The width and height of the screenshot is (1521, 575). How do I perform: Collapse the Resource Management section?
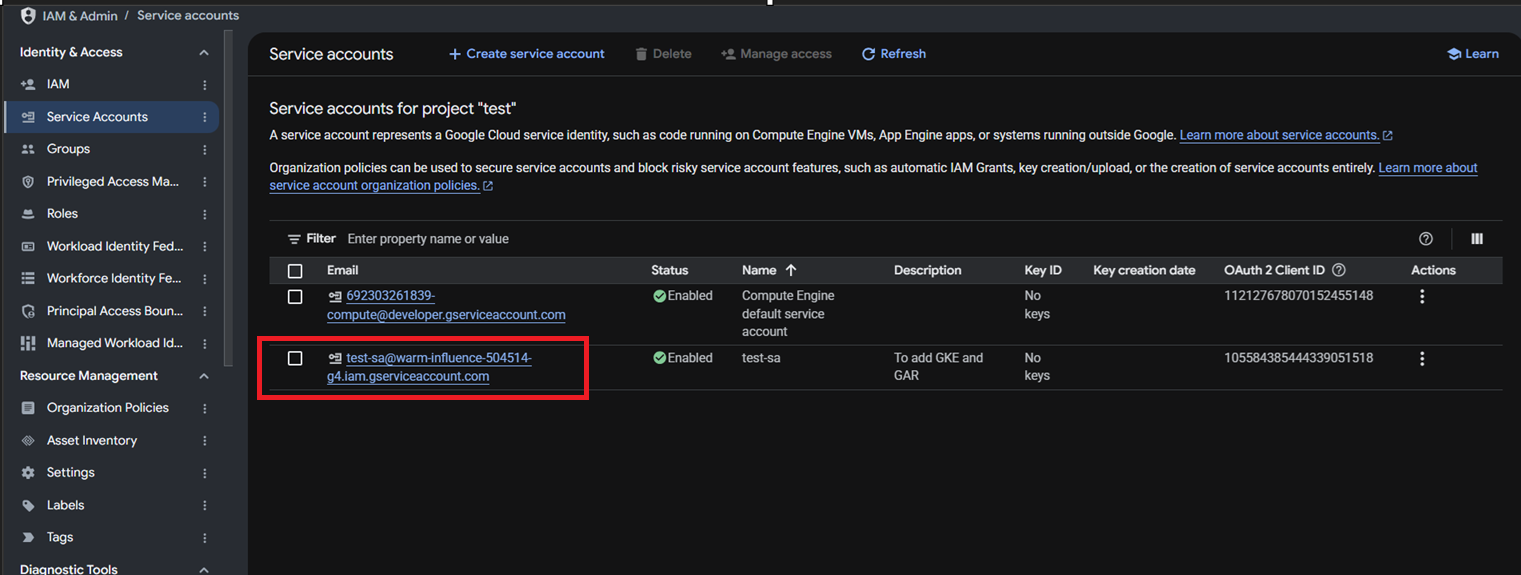(204, 376)
